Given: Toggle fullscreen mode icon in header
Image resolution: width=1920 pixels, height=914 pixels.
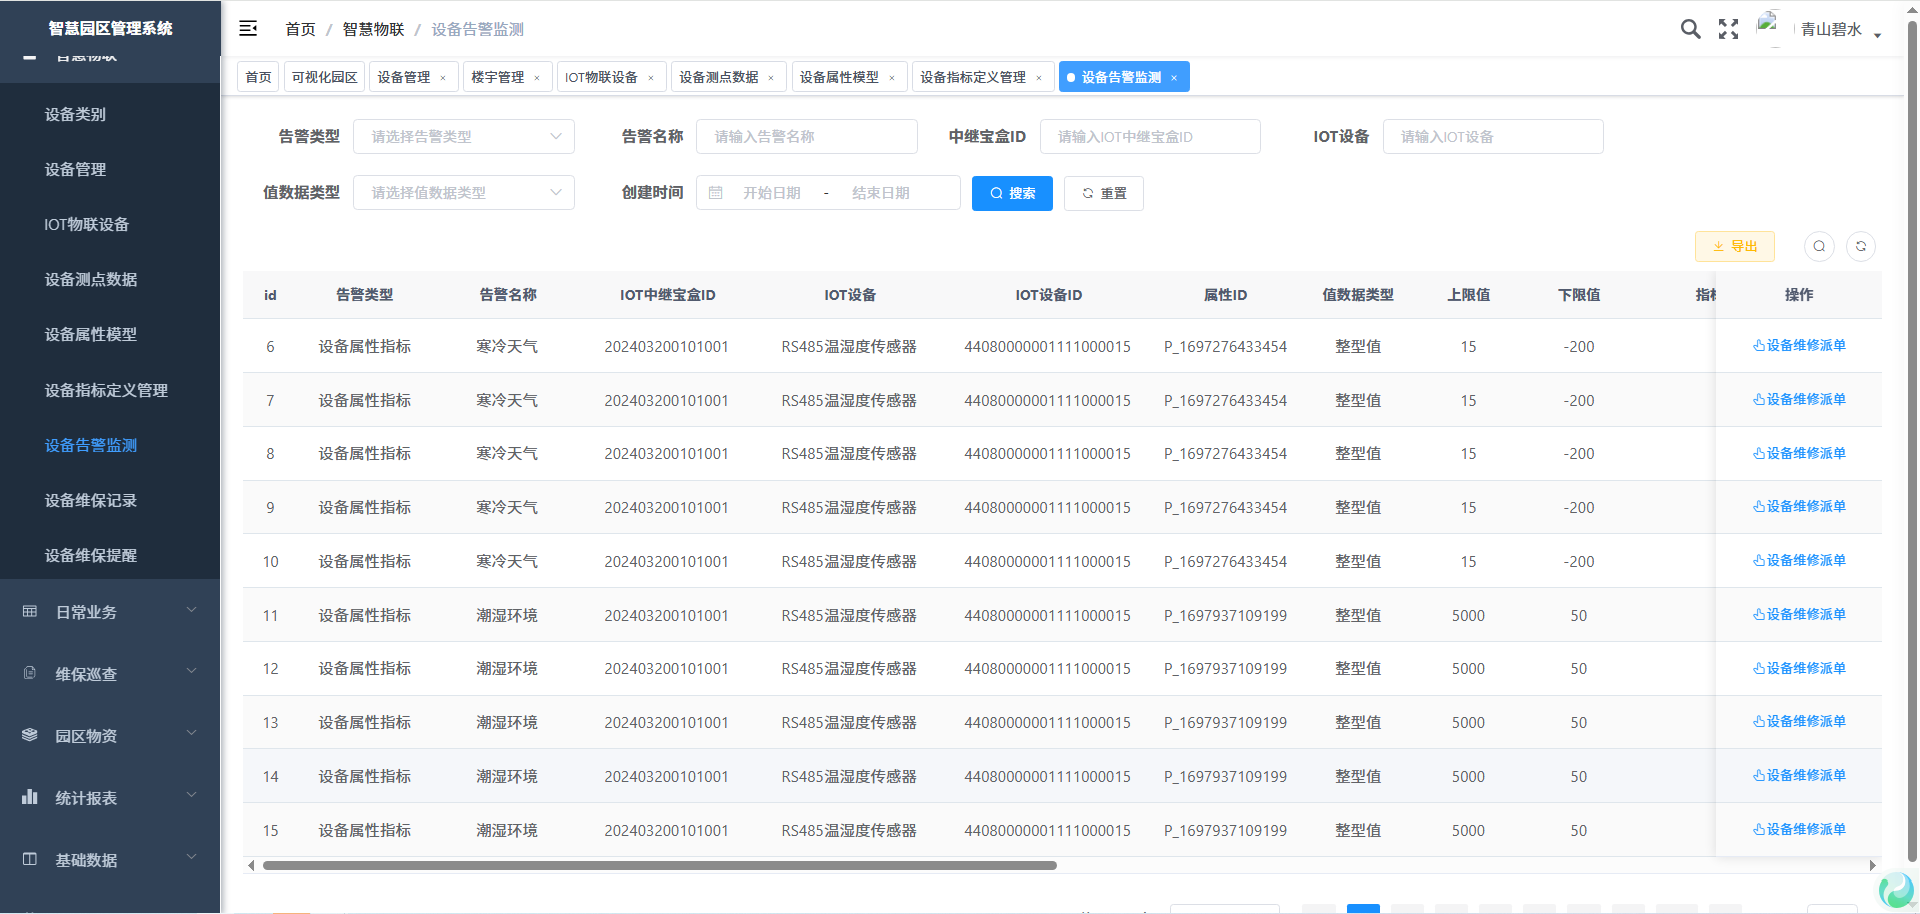Looking at the screenshot, I should [1728, 29].
